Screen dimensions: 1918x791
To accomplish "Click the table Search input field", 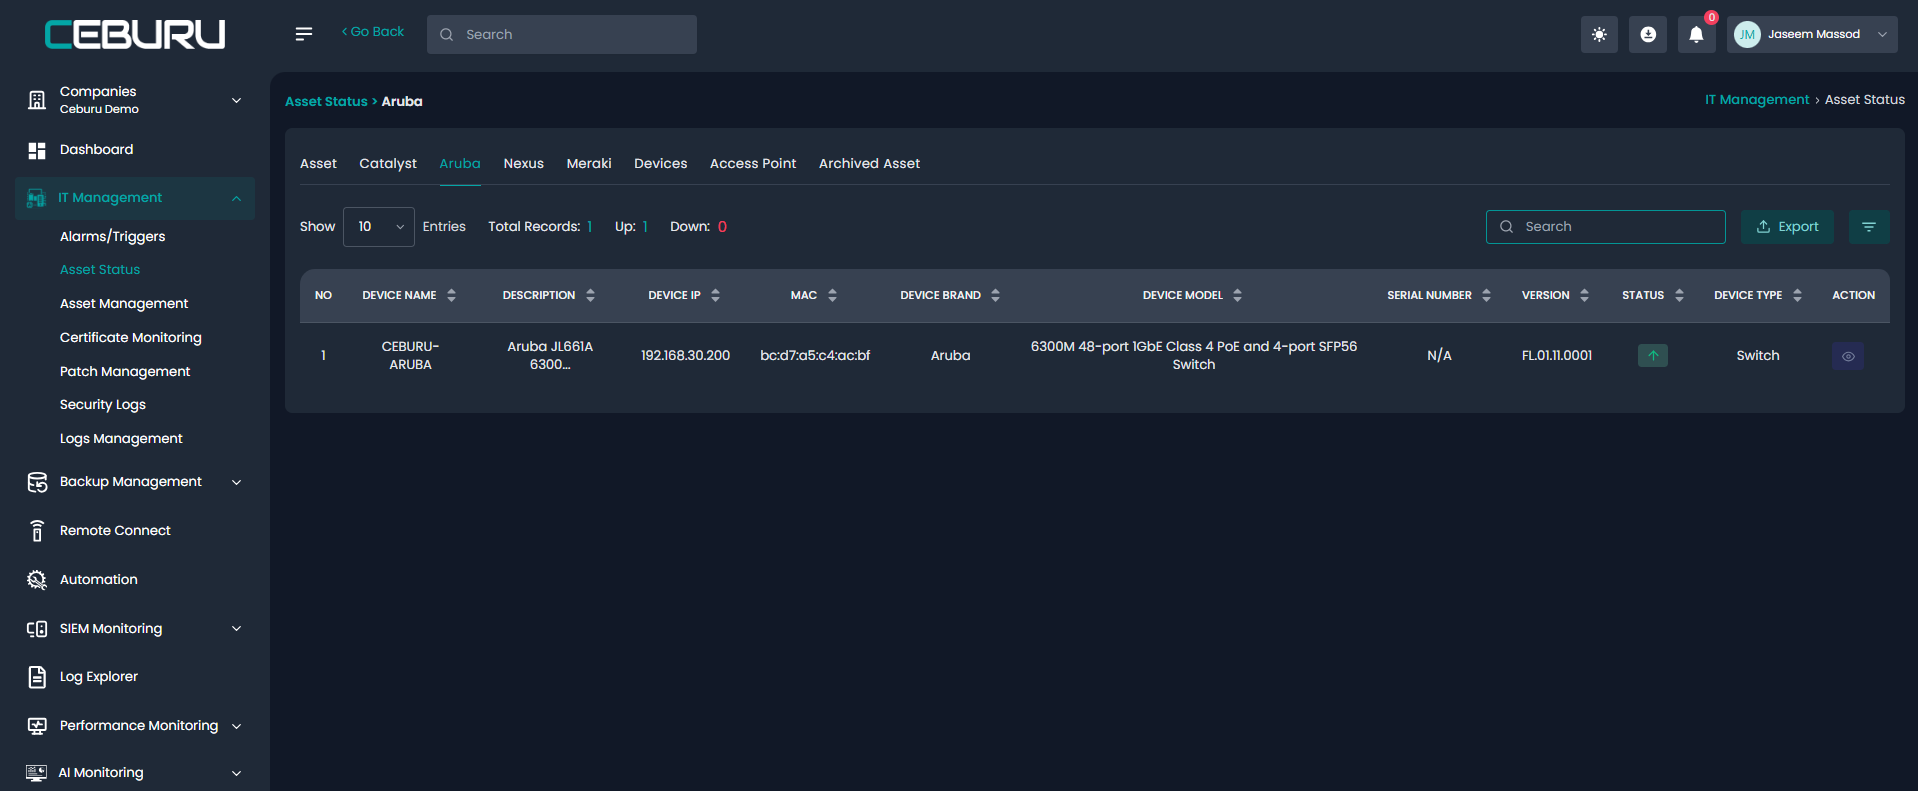I will (x=1606, y=227).
